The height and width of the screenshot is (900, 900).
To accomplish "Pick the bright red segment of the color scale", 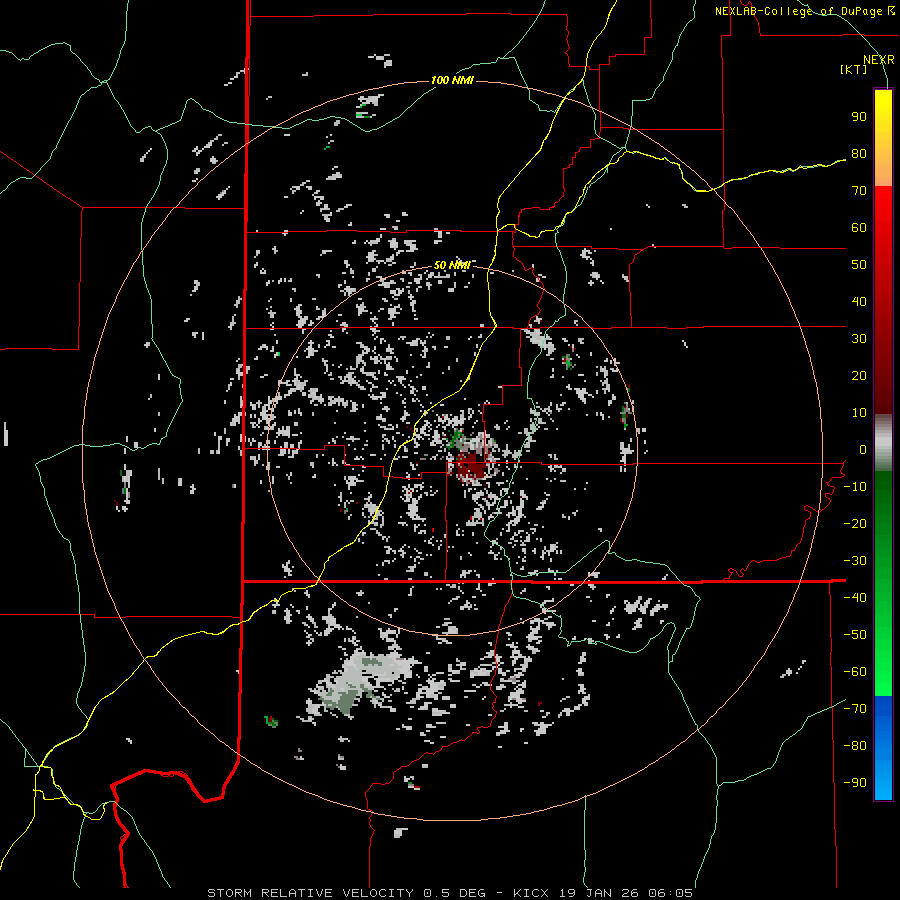I will [x=883, y=210].
